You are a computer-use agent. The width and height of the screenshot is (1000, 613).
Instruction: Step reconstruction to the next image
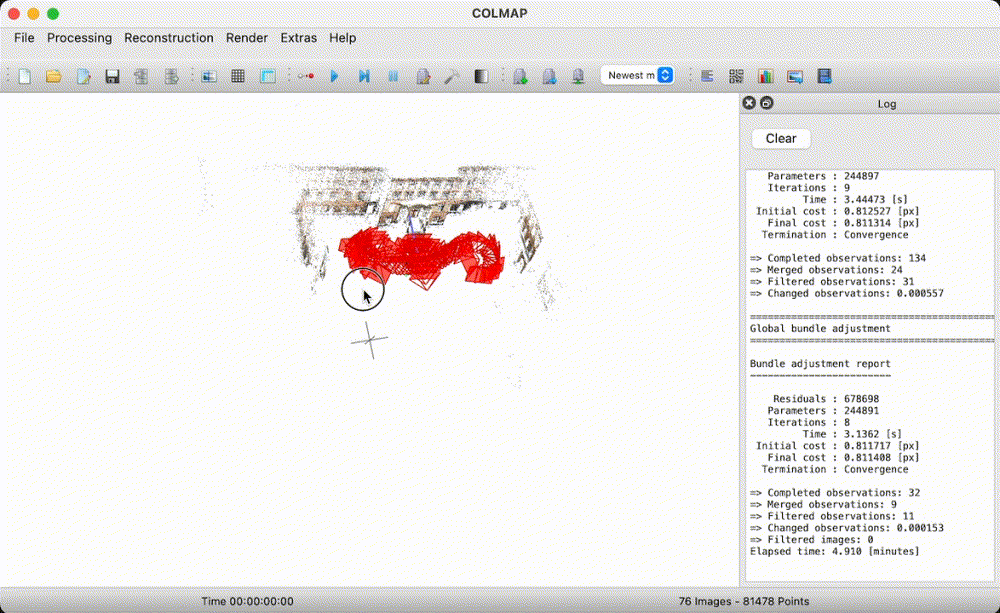point(364,77)
